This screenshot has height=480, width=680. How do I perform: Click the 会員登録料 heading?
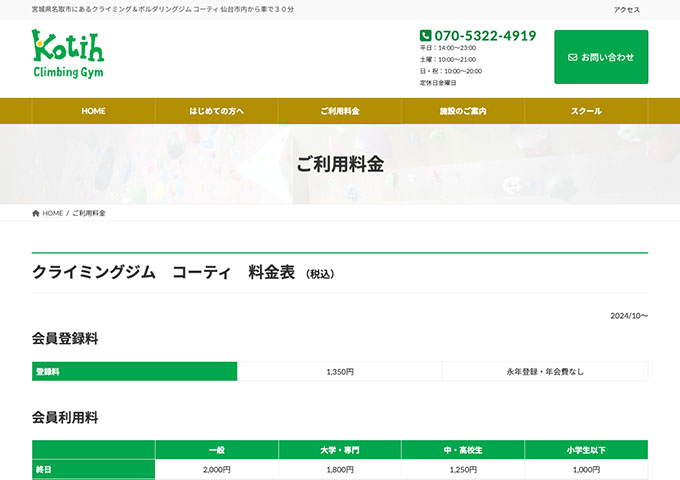65,339
